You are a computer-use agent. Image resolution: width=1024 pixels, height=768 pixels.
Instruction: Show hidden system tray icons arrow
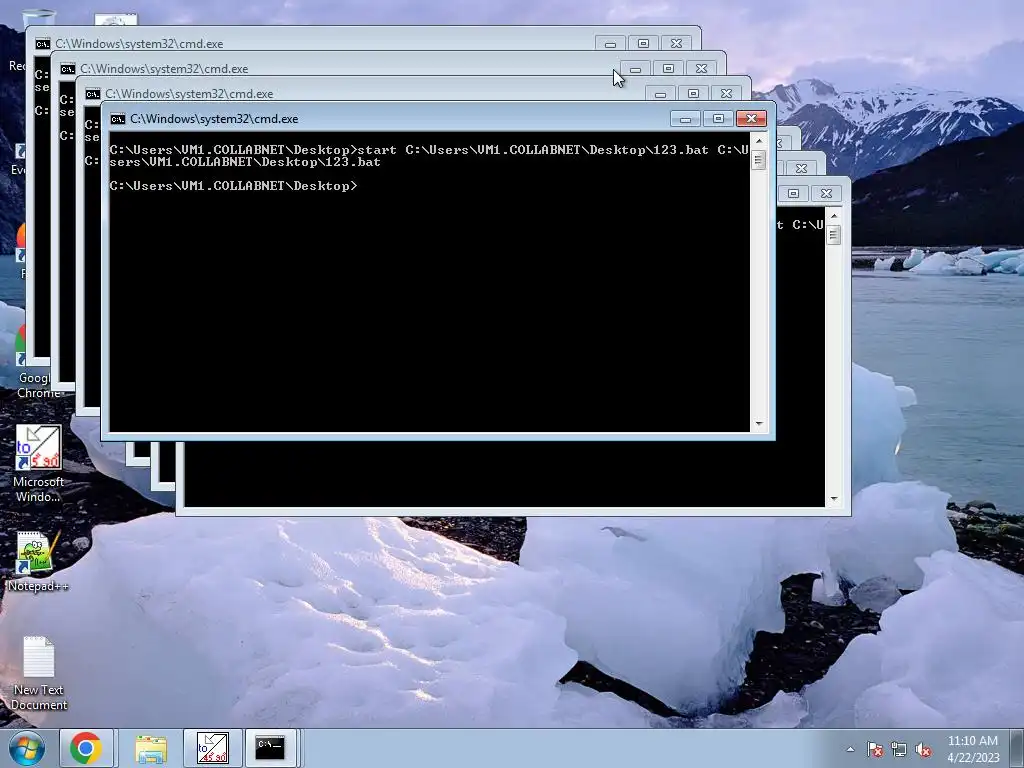tap(850, 750)
